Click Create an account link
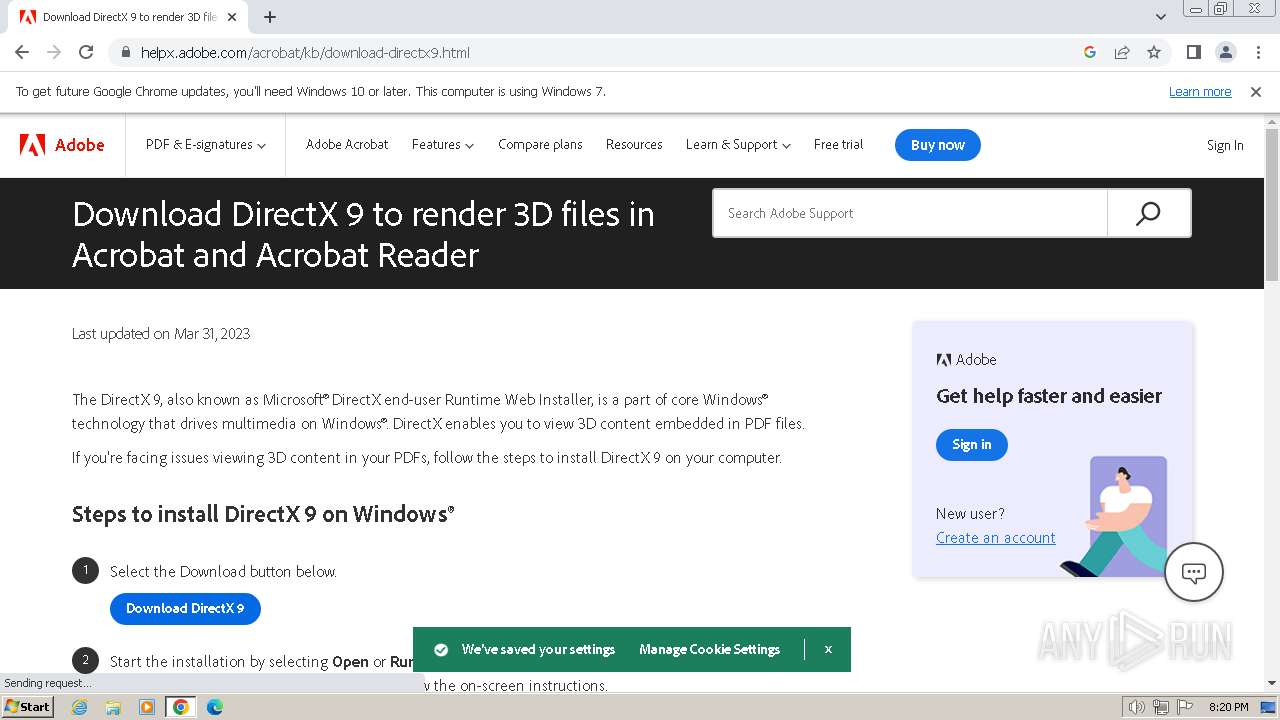Image resolution: width=1280 pixels, height=720 pixels. coord(996,538)
